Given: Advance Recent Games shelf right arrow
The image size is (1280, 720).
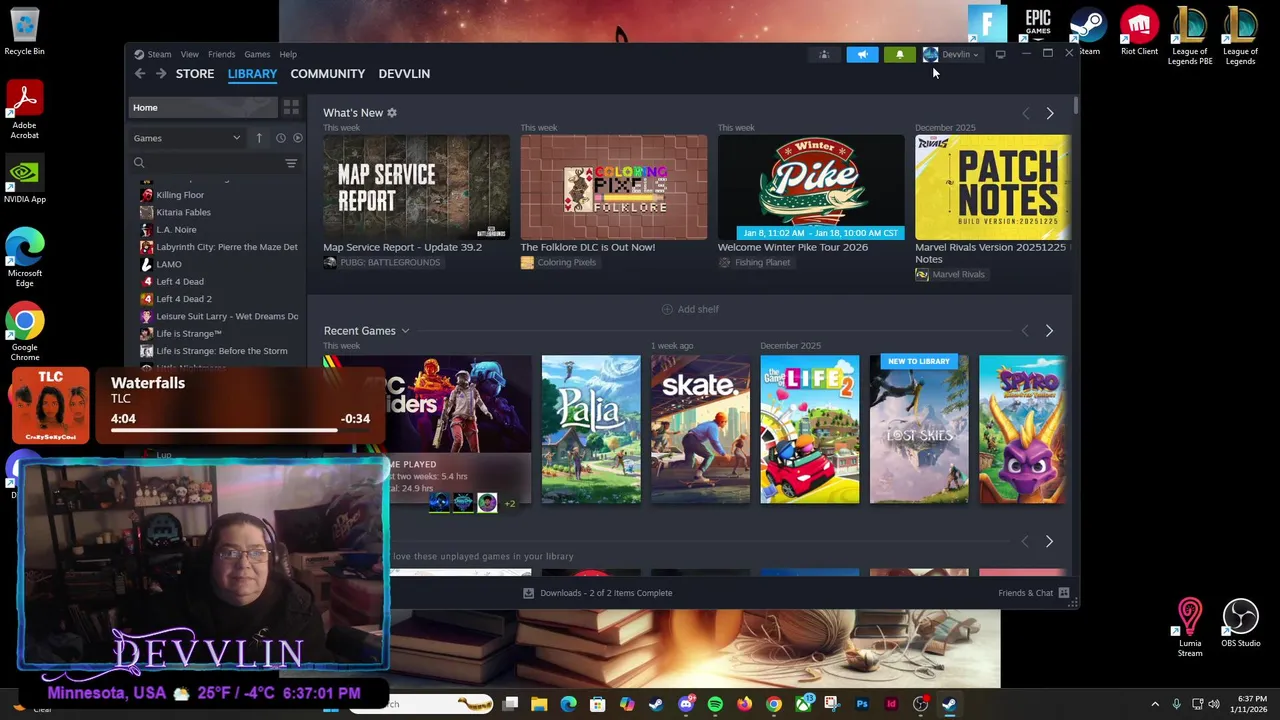Looking at the screenshot, I should [1049, 331].
